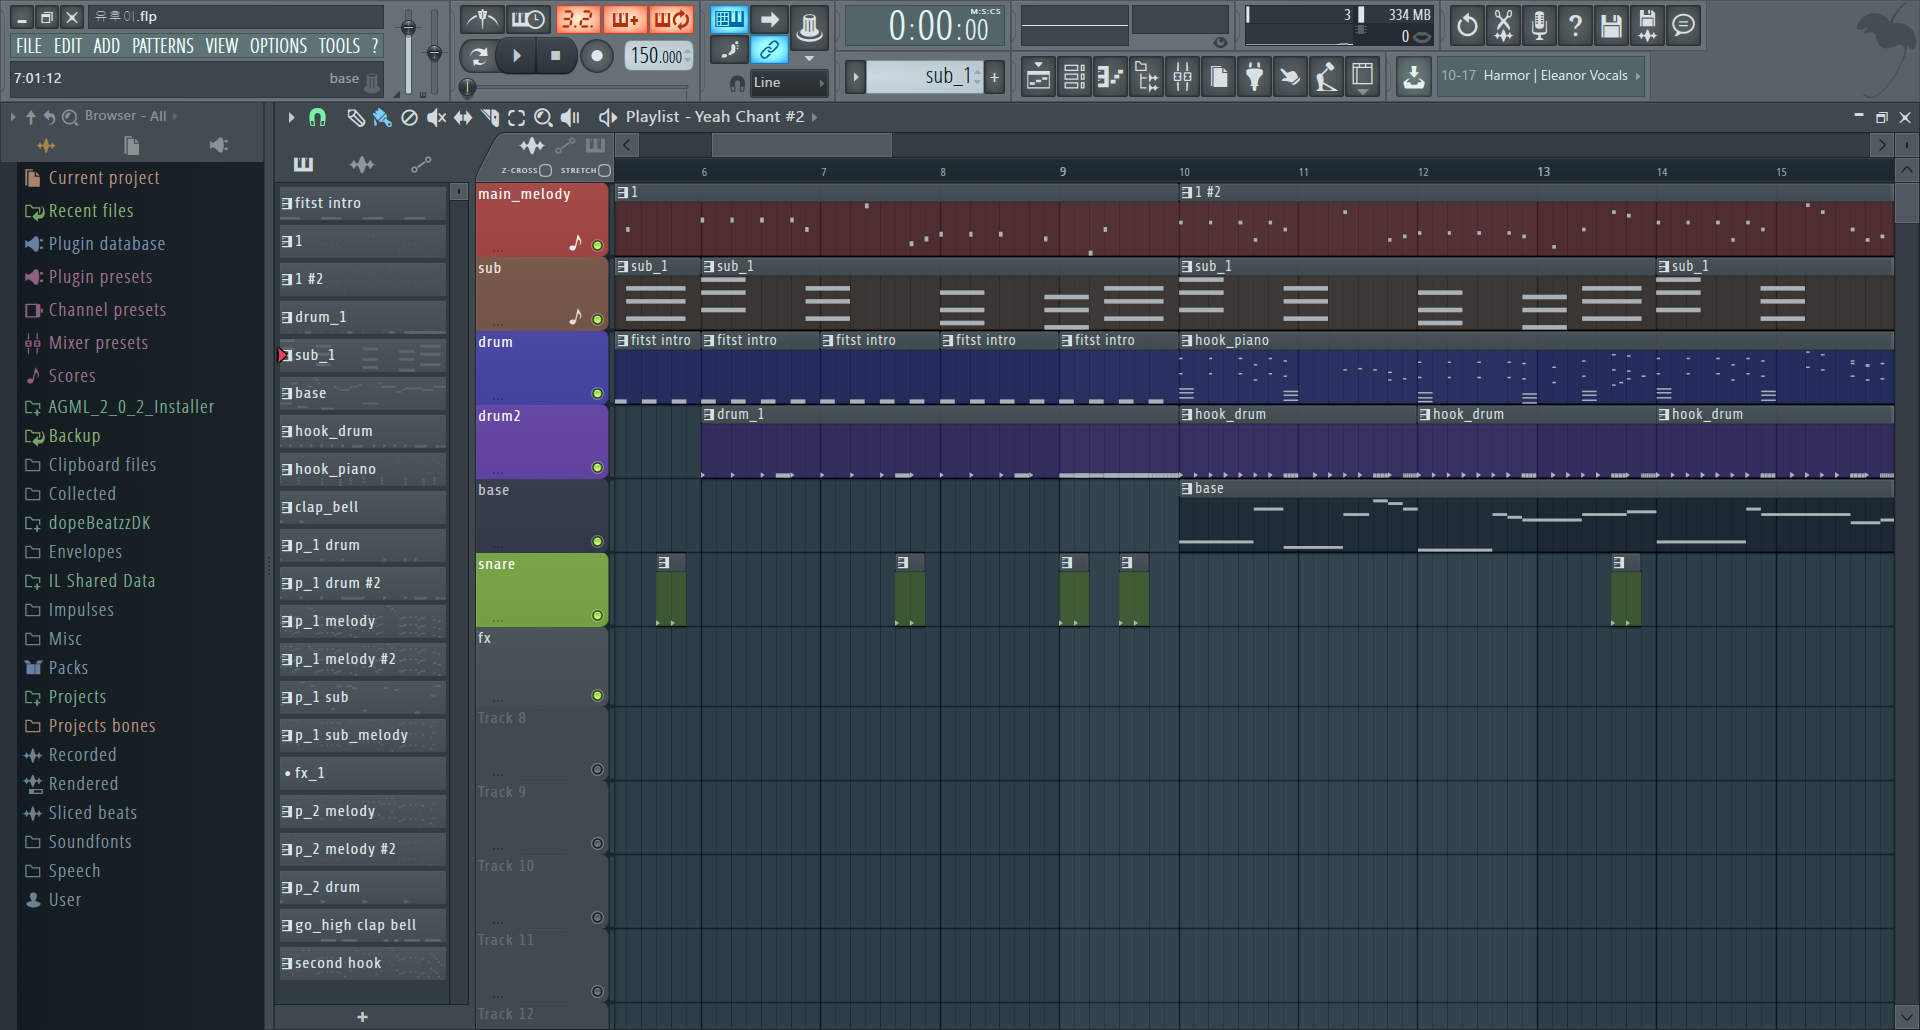
Task: Enable wait for input before playing
Action: coord(528,20)
